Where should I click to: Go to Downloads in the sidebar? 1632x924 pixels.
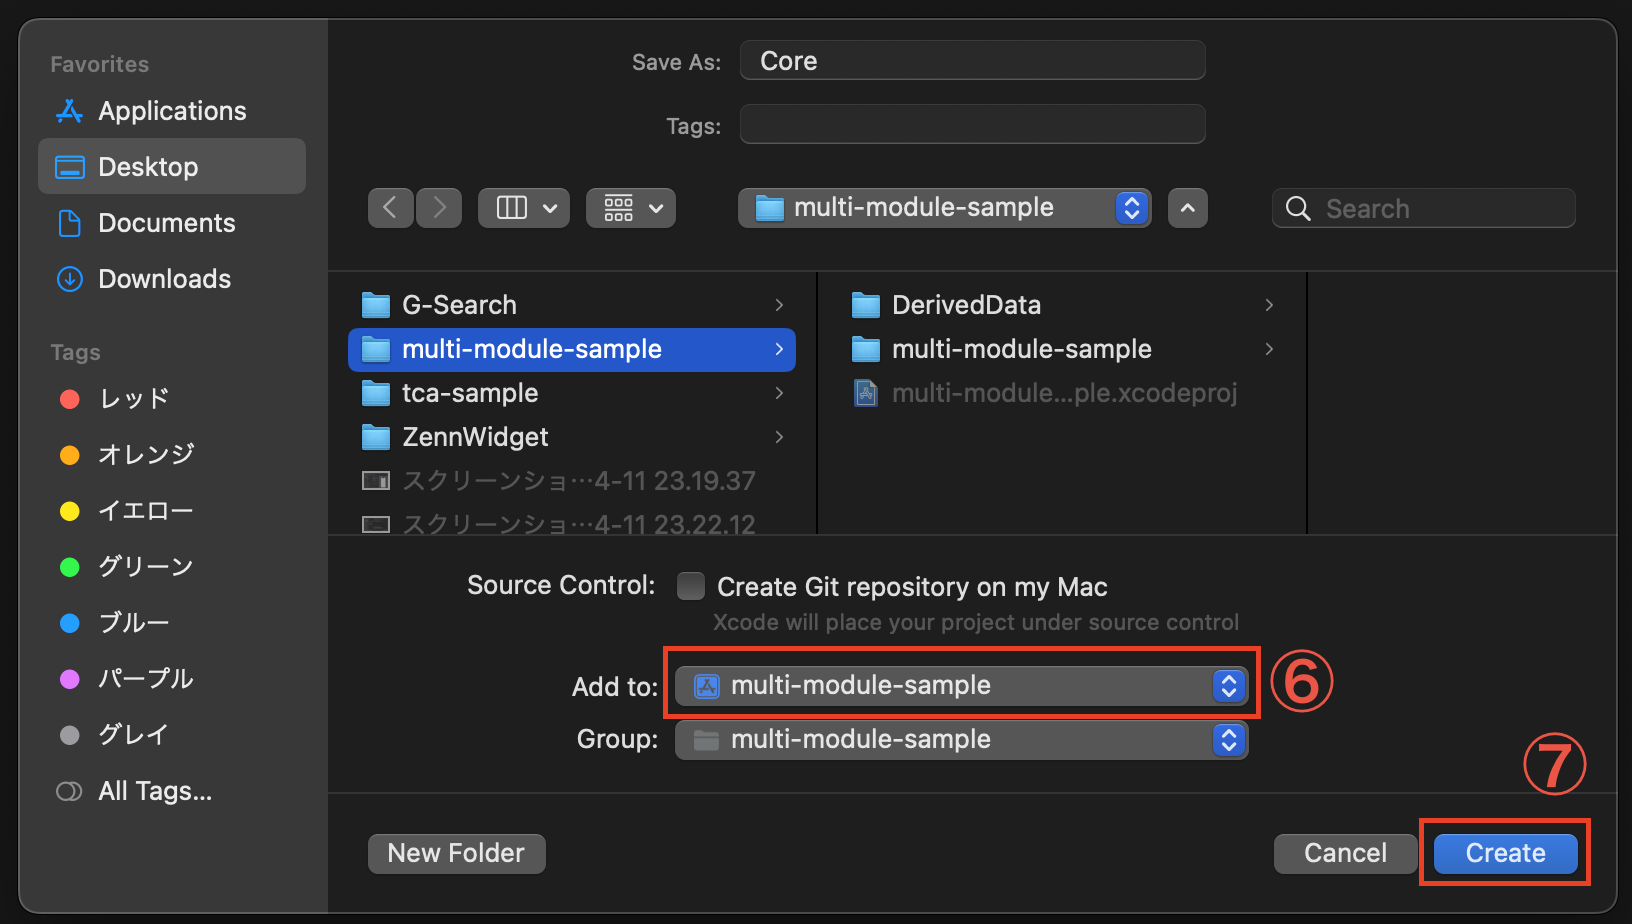point(172,279)
